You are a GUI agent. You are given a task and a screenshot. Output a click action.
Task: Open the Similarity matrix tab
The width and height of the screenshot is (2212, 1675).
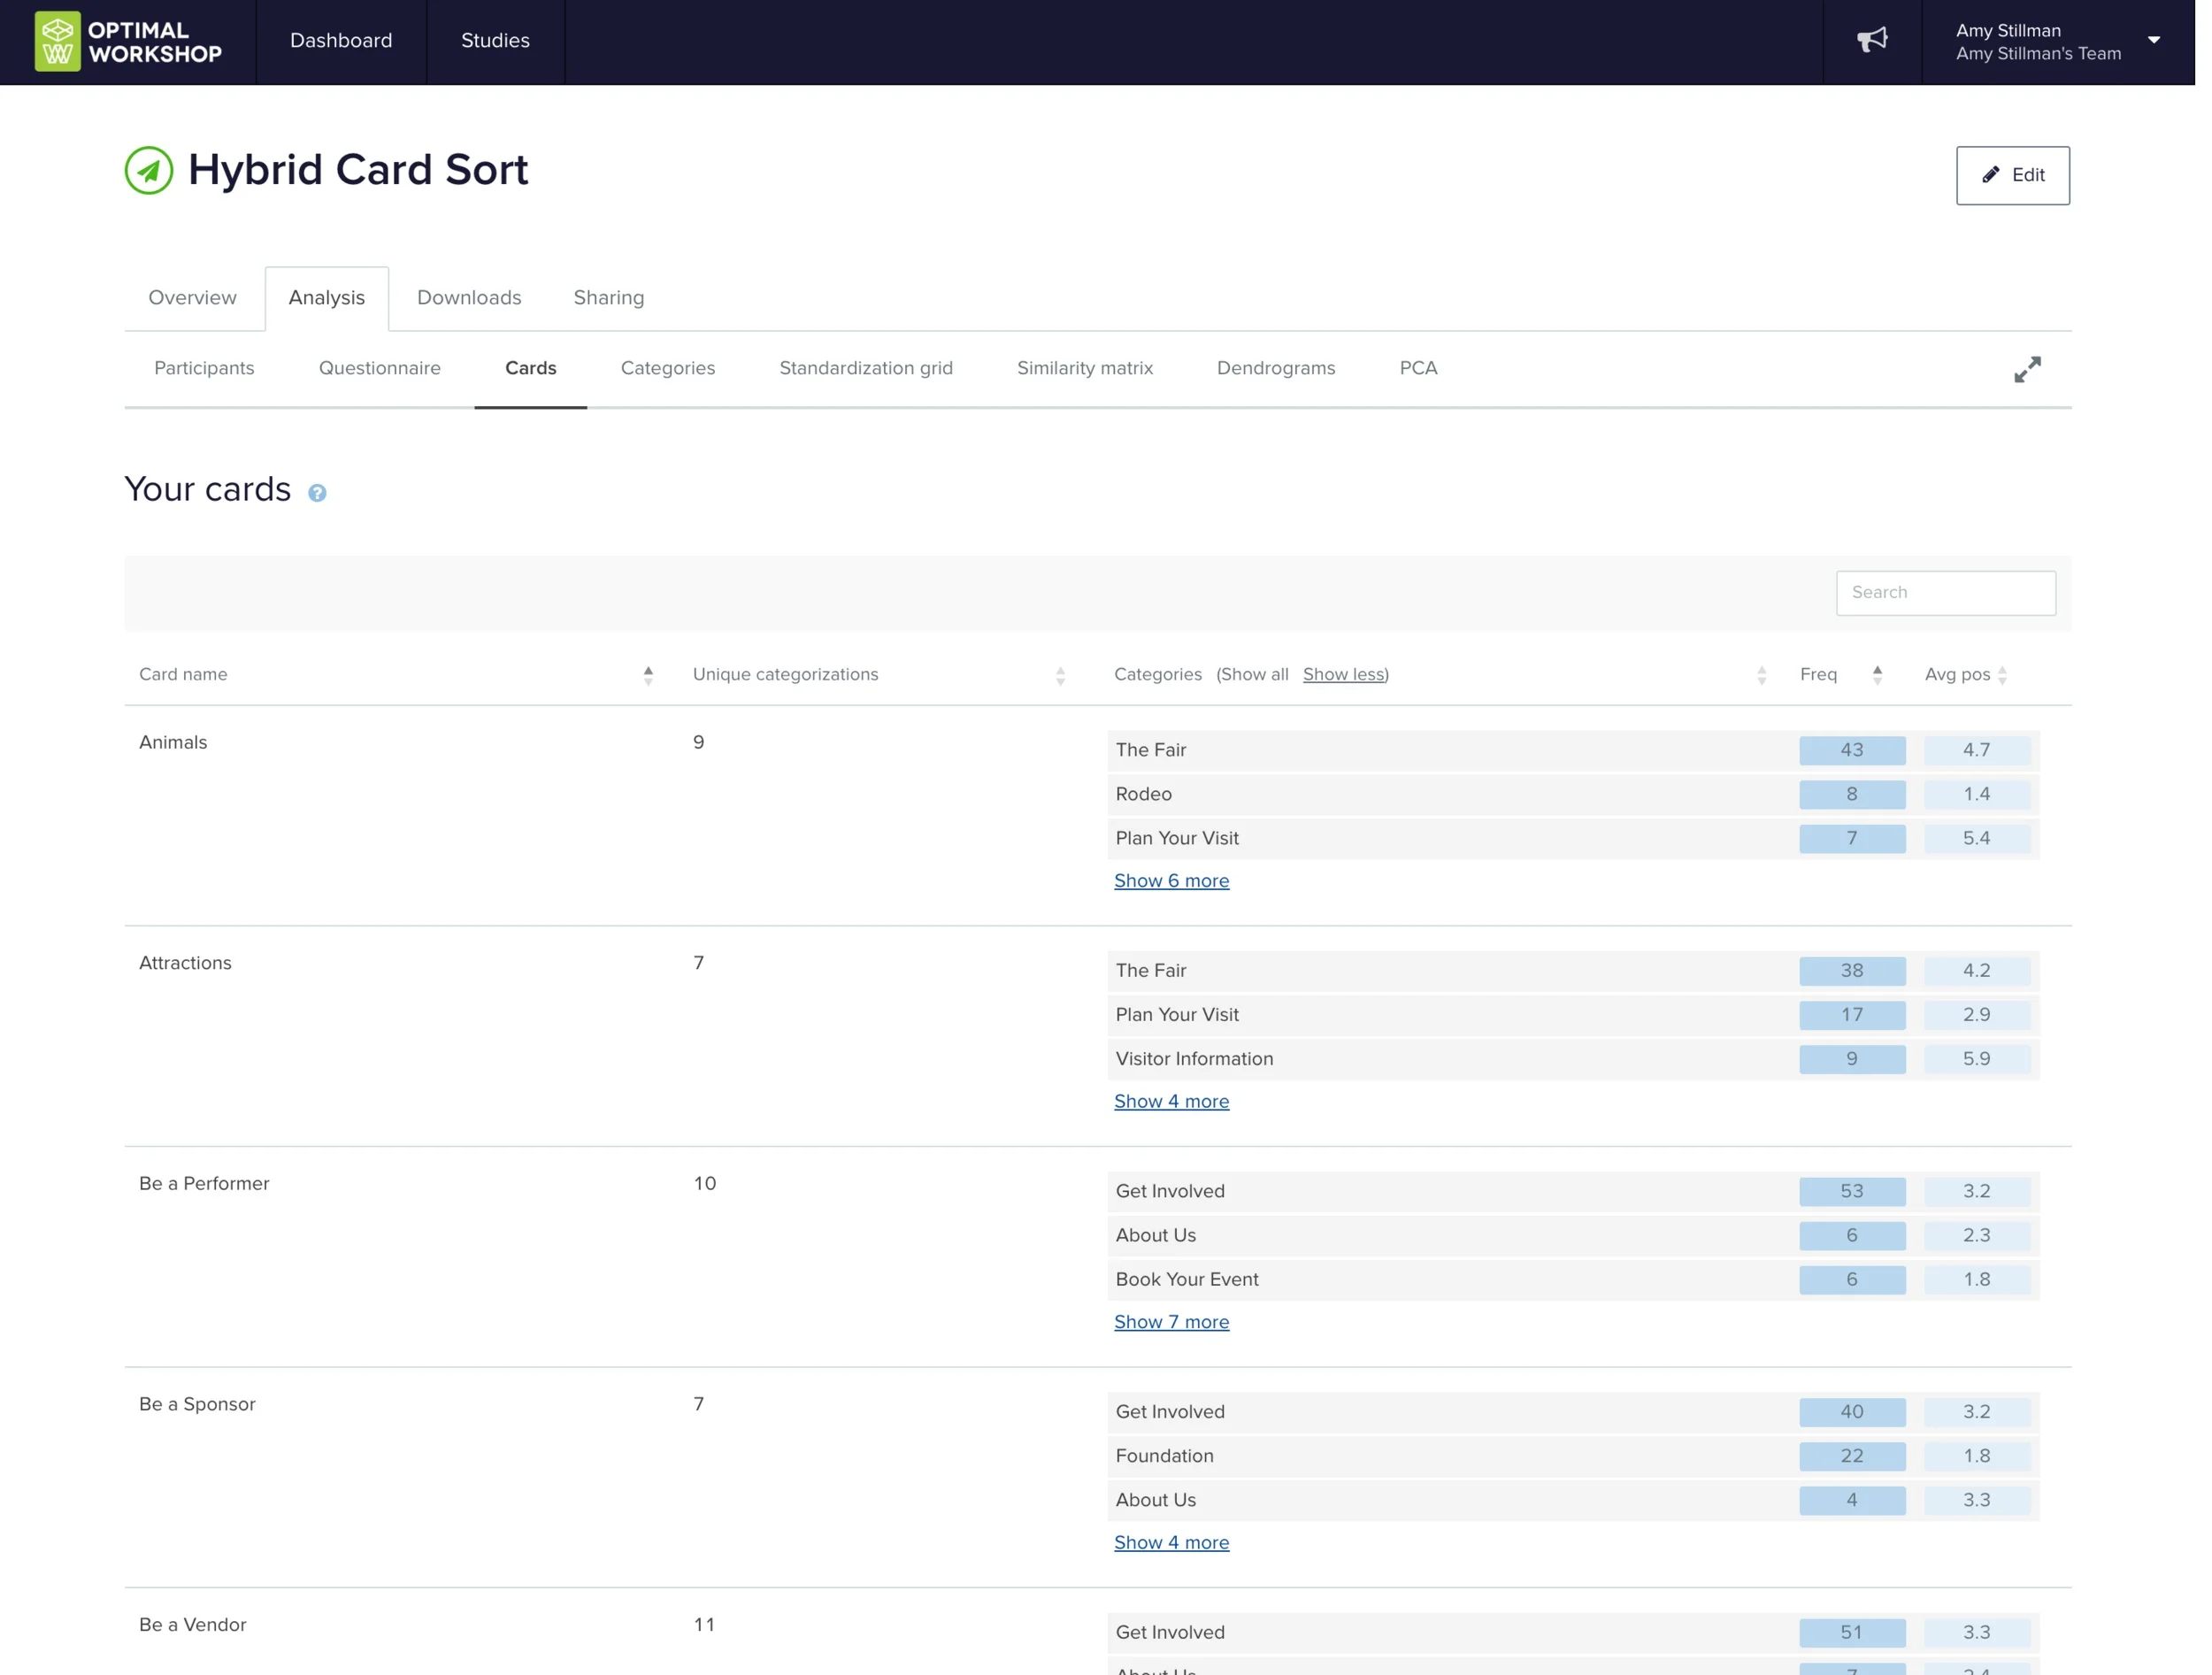[1084, 368]
